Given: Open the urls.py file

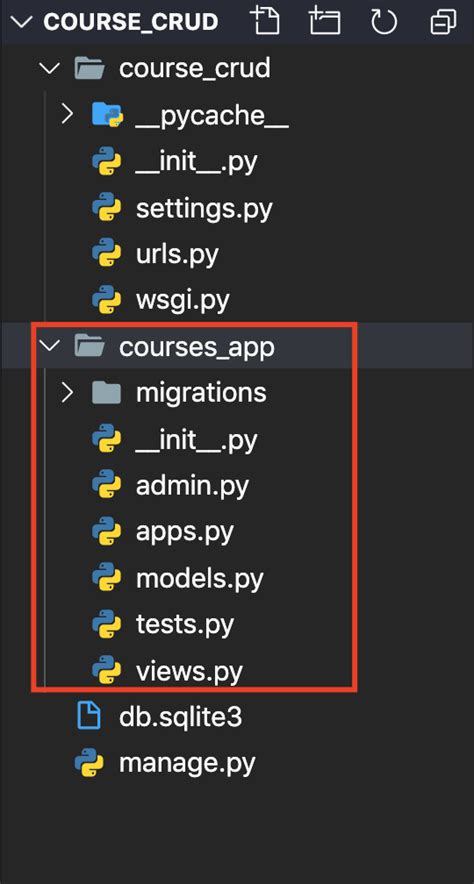Looking at the screenshot, I should (x=177, y=255).
